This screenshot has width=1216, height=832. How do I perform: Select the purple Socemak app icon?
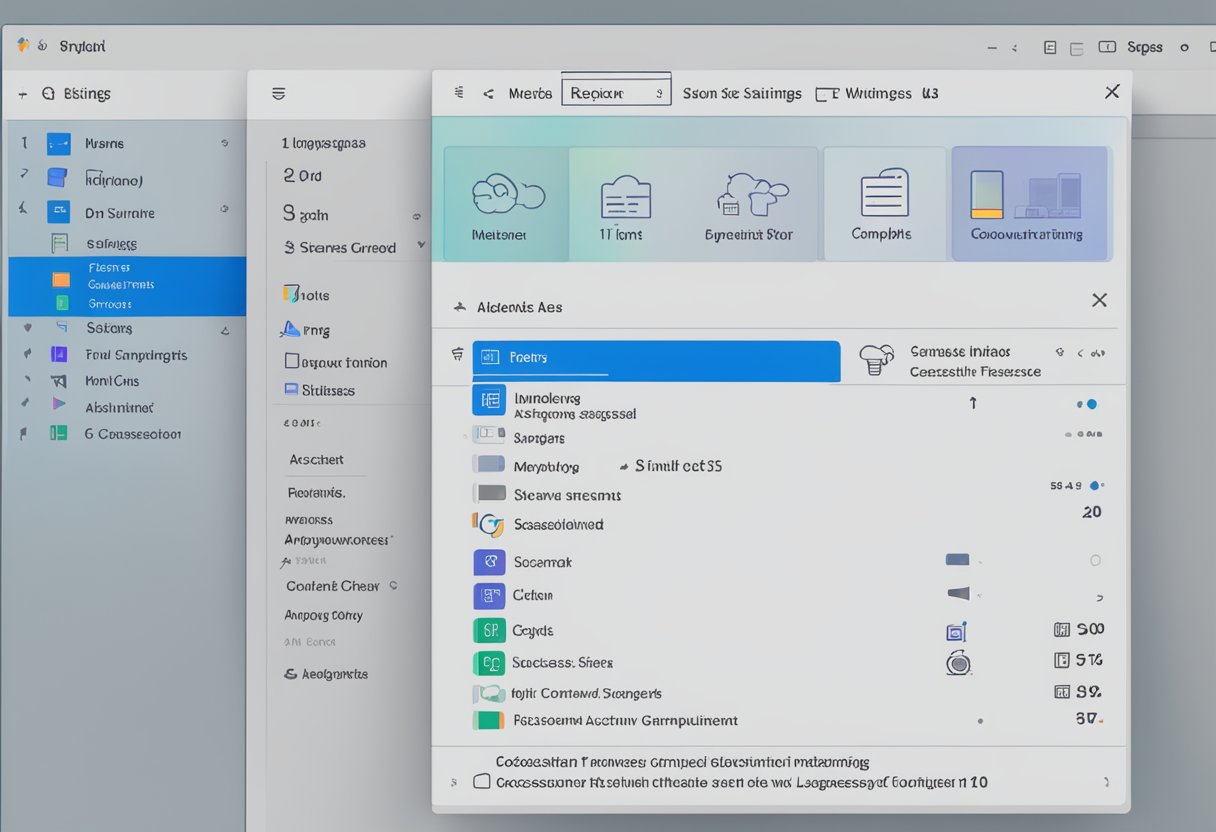[489, 562]
